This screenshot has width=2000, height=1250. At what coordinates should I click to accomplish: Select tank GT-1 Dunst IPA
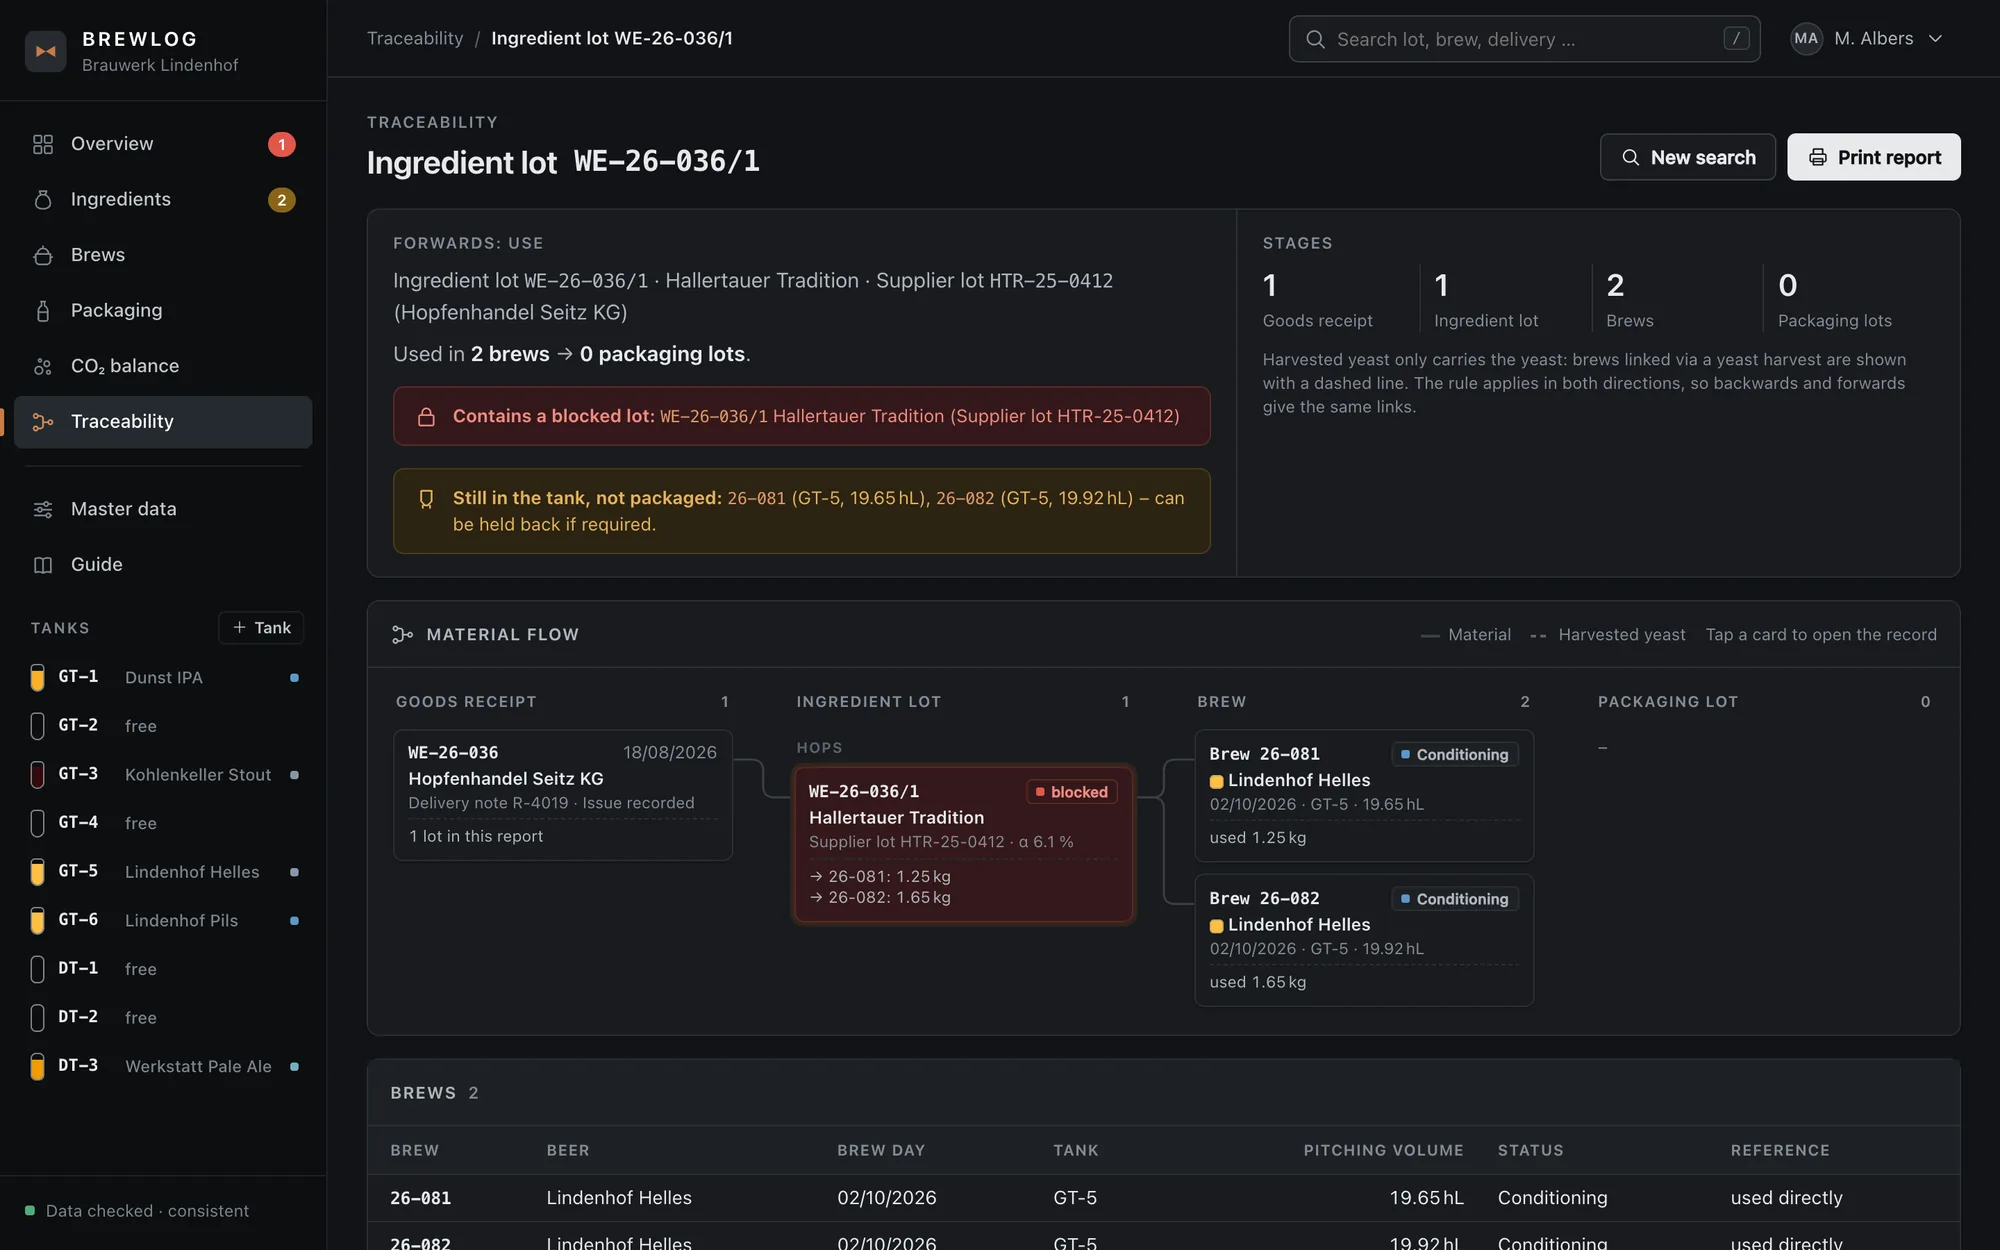(x=165, y=677)
